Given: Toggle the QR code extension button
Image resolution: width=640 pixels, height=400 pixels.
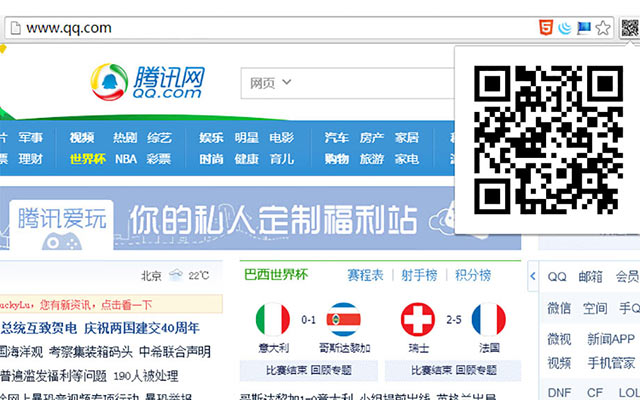Looking at the screenshot, I should point(629,28).
